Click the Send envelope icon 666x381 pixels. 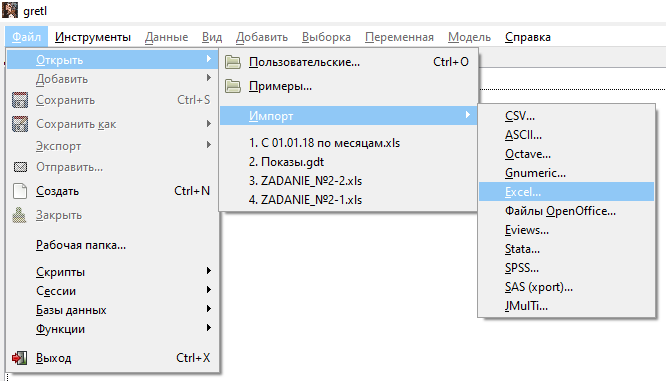coord(20,167)
